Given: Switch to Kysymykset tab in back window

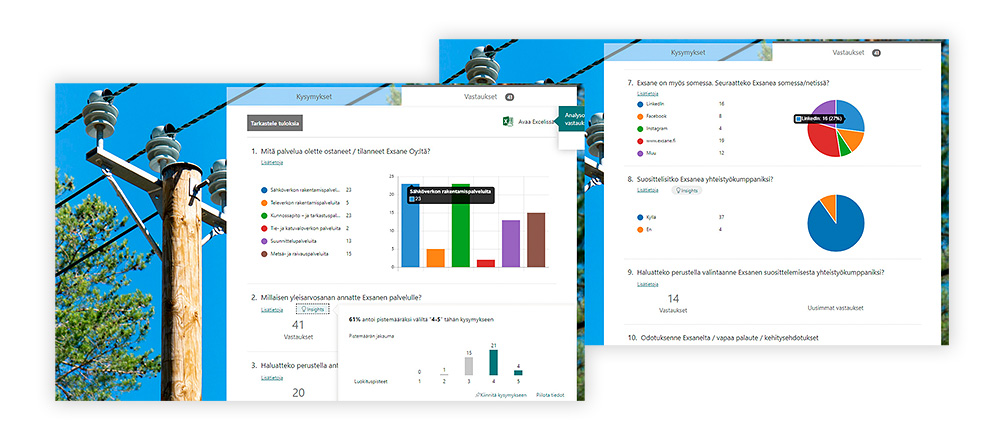Looking at the screenshot, I should click(688, 53).
